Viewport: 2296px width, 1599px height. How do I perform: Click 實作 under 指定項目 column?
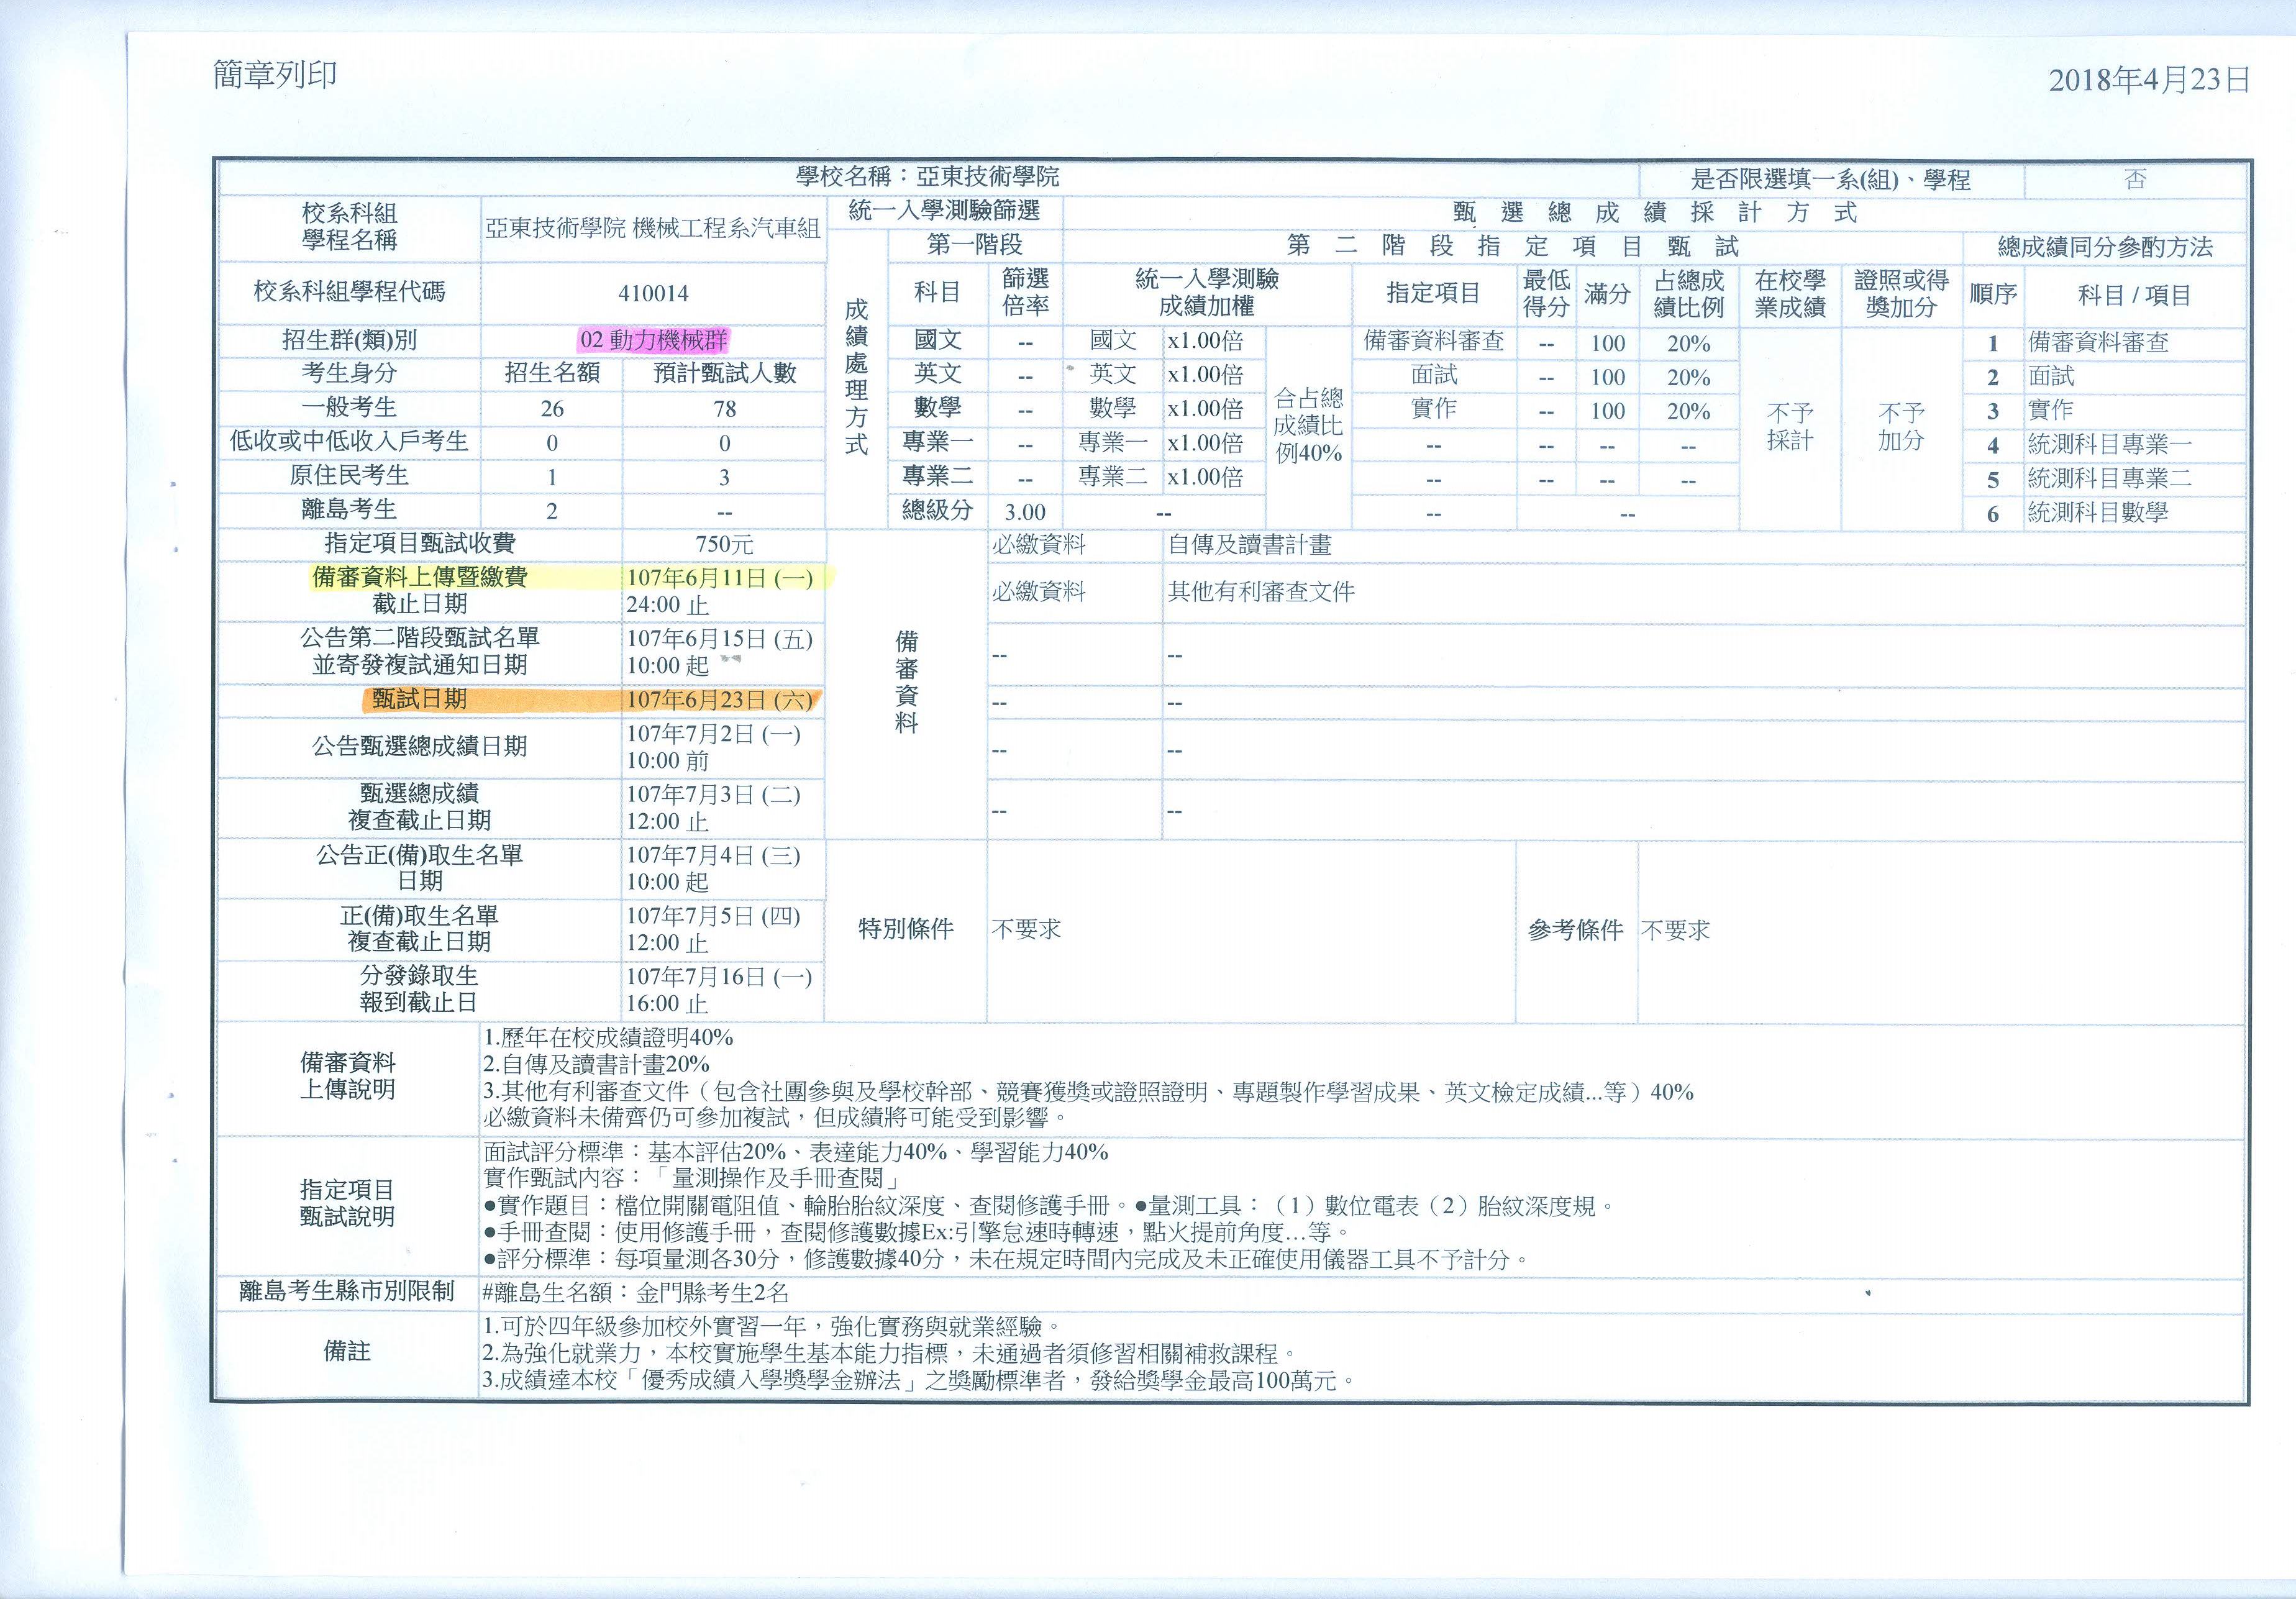tap(1434, 409)
